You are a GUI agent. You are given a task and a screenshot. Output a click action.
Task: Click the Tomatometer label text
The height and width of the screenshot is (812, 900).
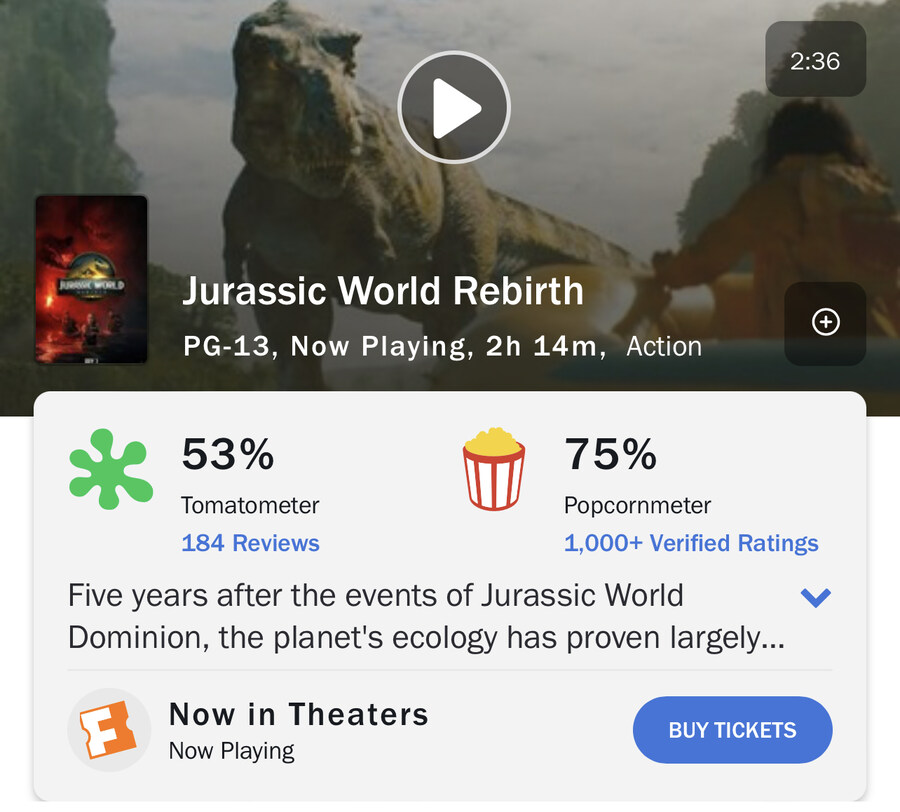tap(250, 506)
